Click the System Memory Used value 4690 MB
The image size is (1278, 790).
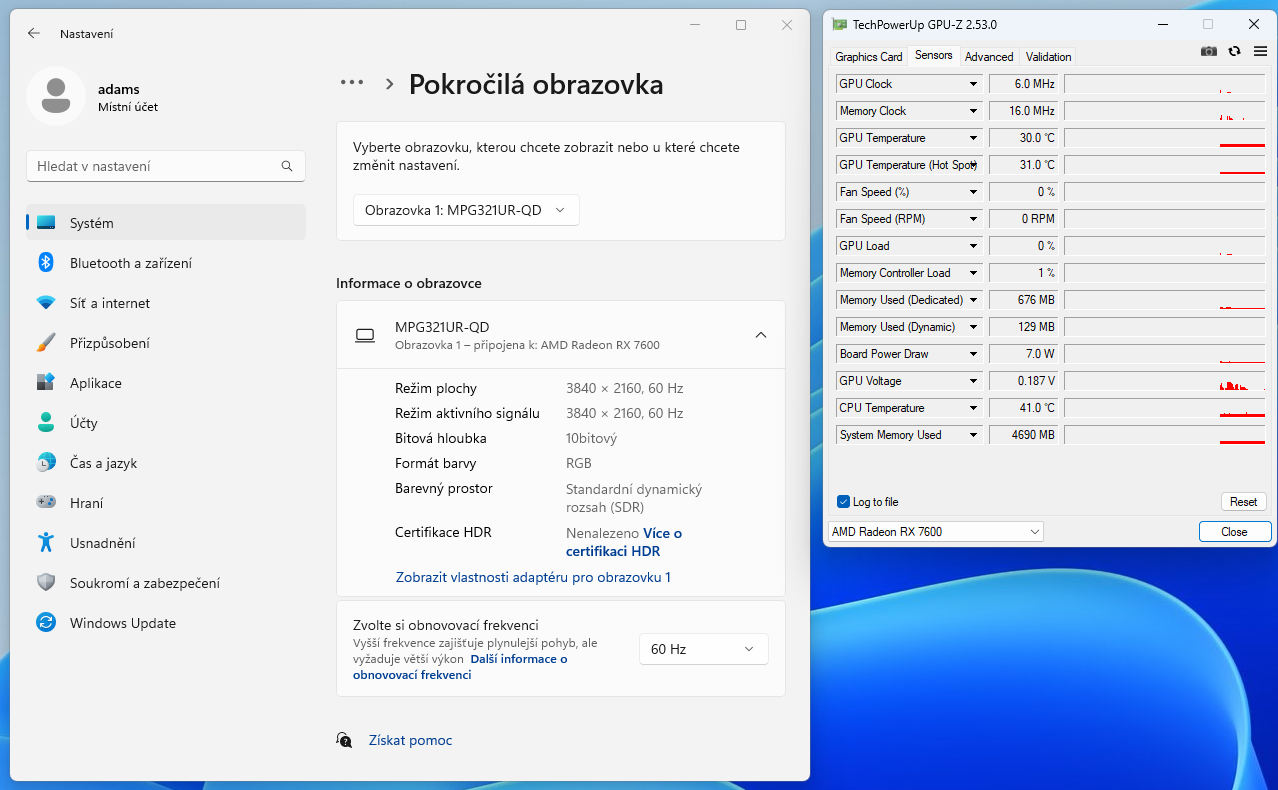point(1024,435)
